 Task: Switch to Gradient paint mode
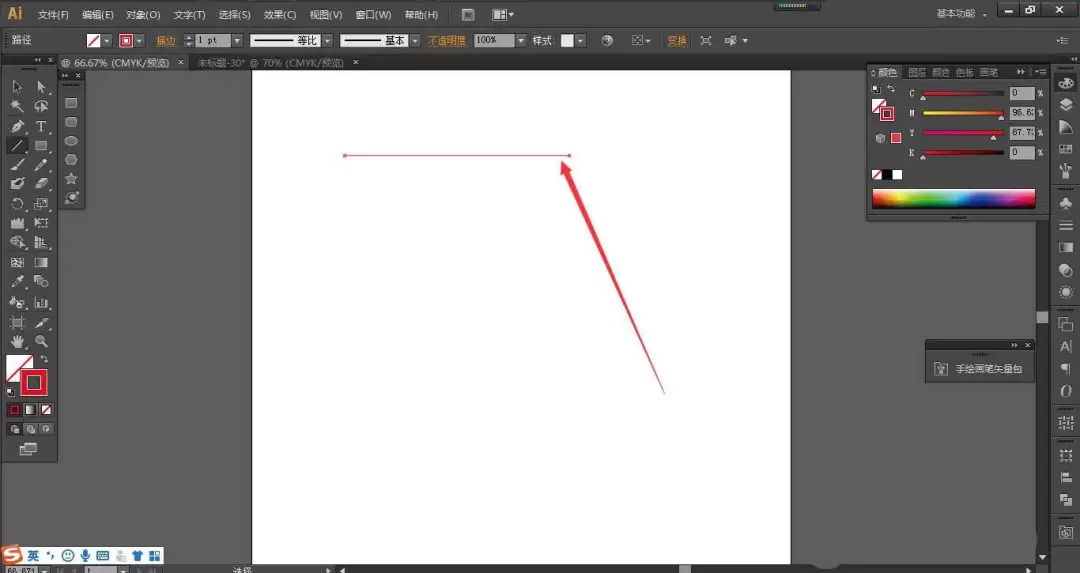coord(30,410)
